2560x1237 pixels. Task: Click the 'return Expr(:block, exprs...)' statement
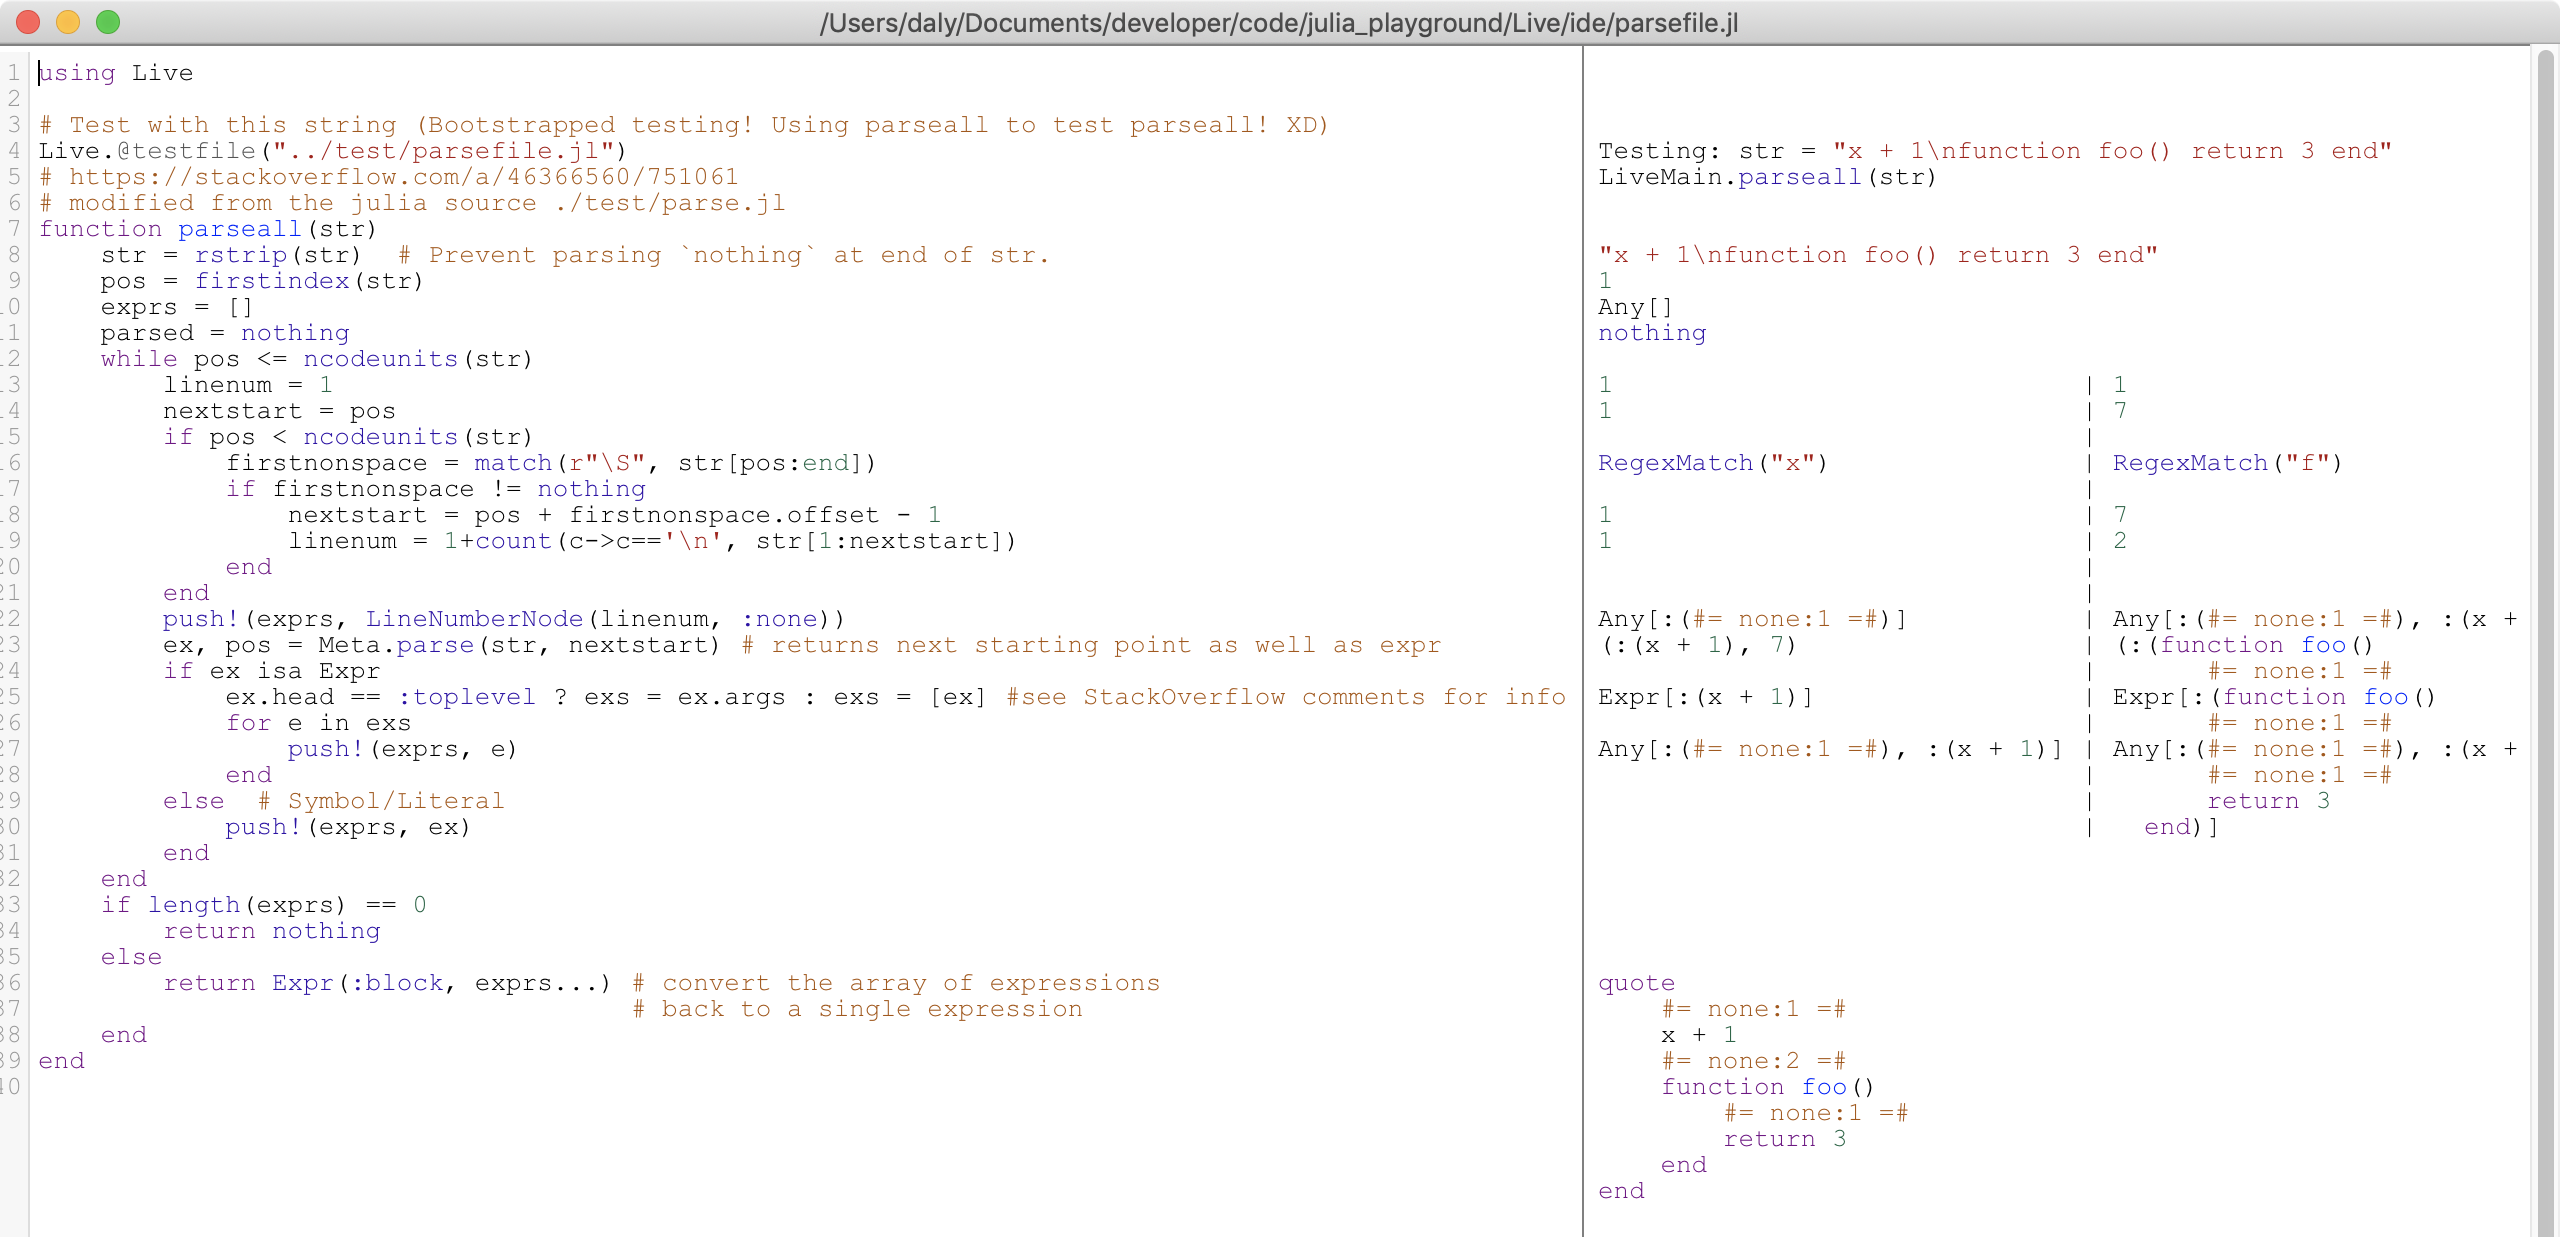tap(386, 983)
